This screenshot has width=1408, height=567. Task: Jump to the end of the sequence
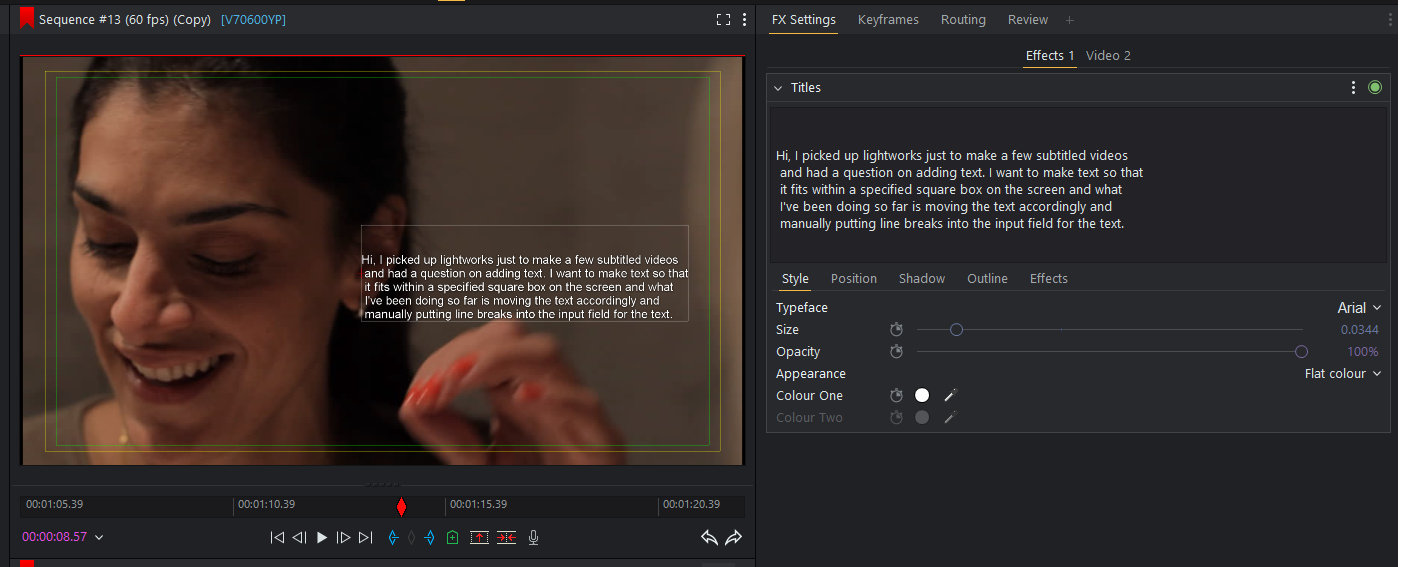pos(365,537)
